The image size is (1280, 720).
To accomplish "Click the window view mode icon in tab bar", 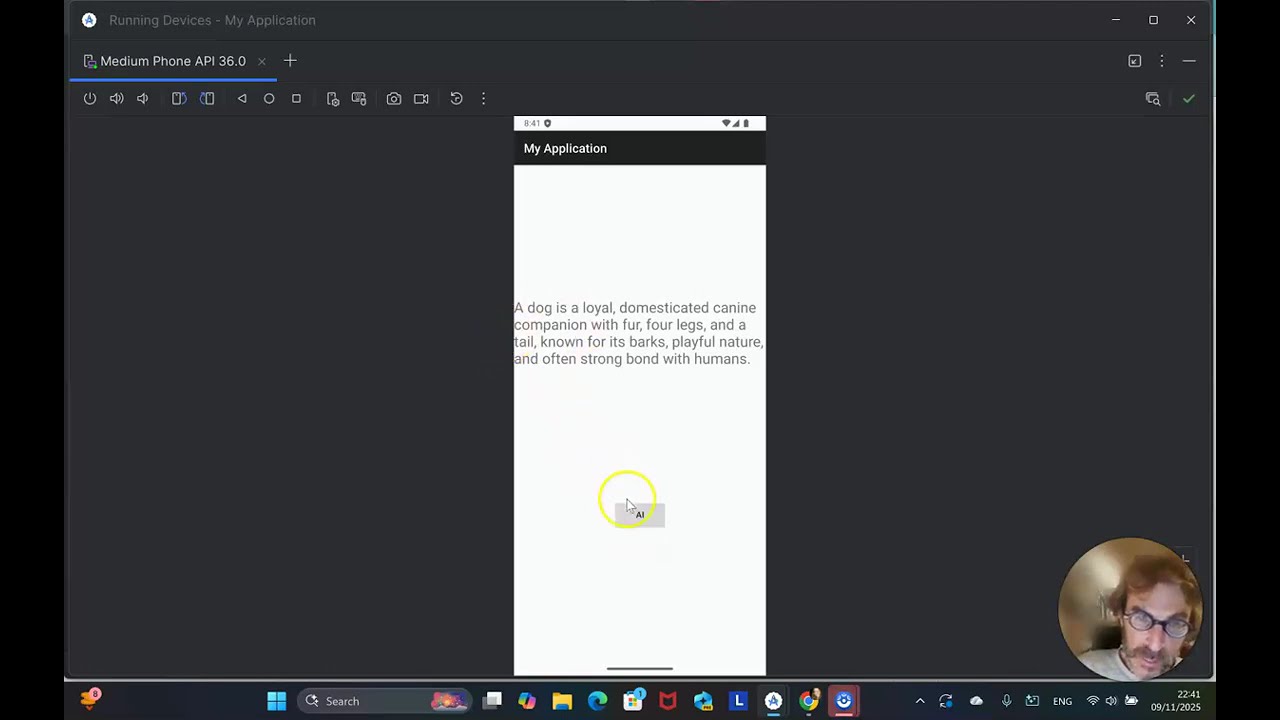I will point(1135,61).
